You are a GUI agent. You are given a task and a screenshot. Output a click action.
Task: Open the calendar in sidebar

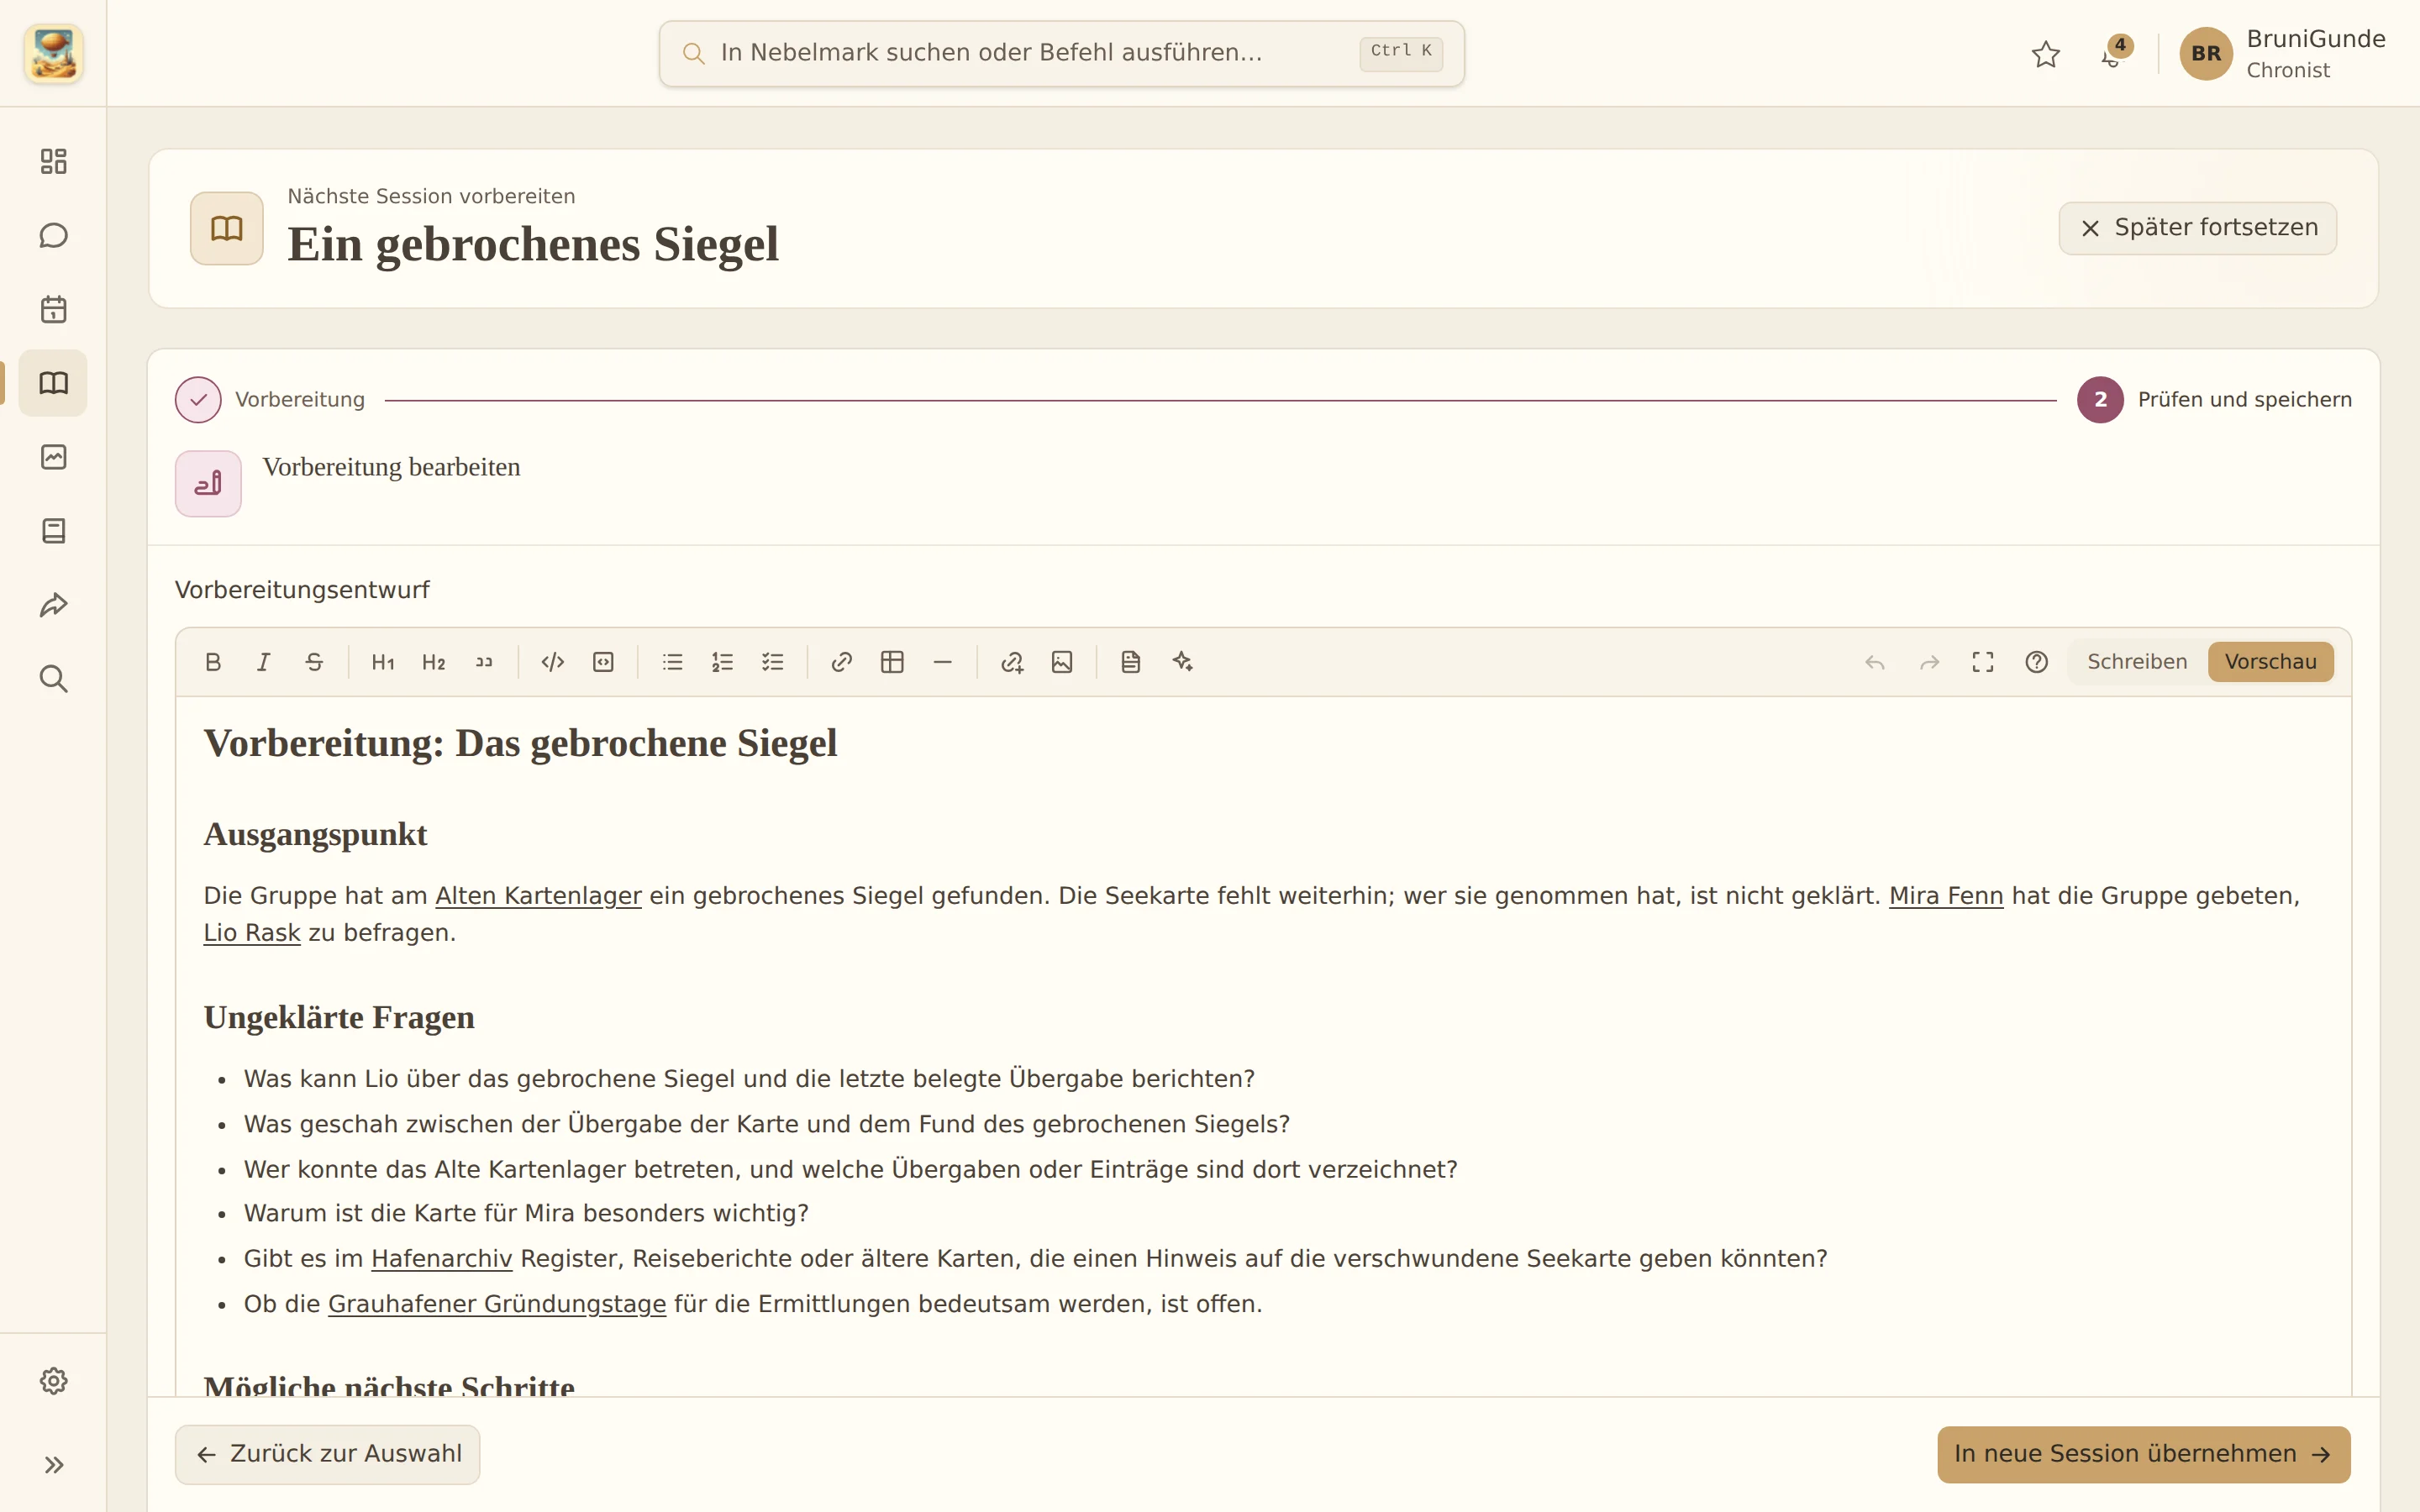[x=53, y=309]
